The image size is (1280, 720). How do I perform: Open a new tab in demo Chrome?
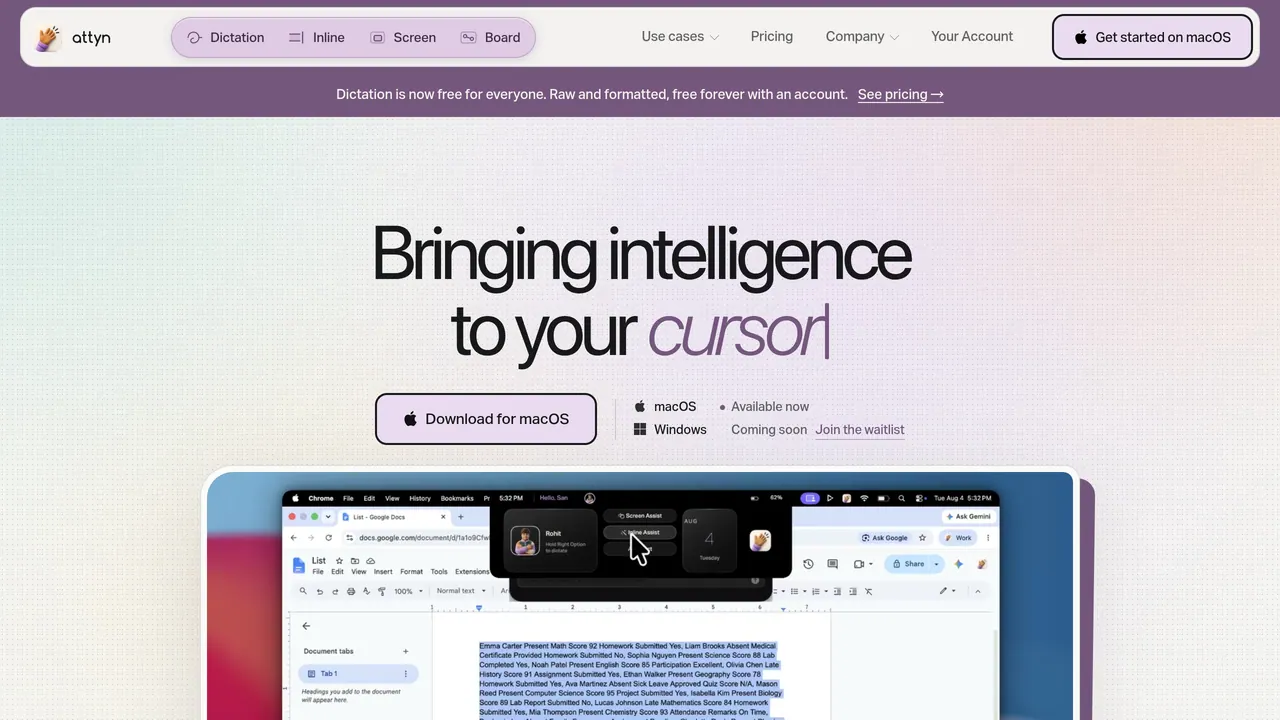(461, 517)
